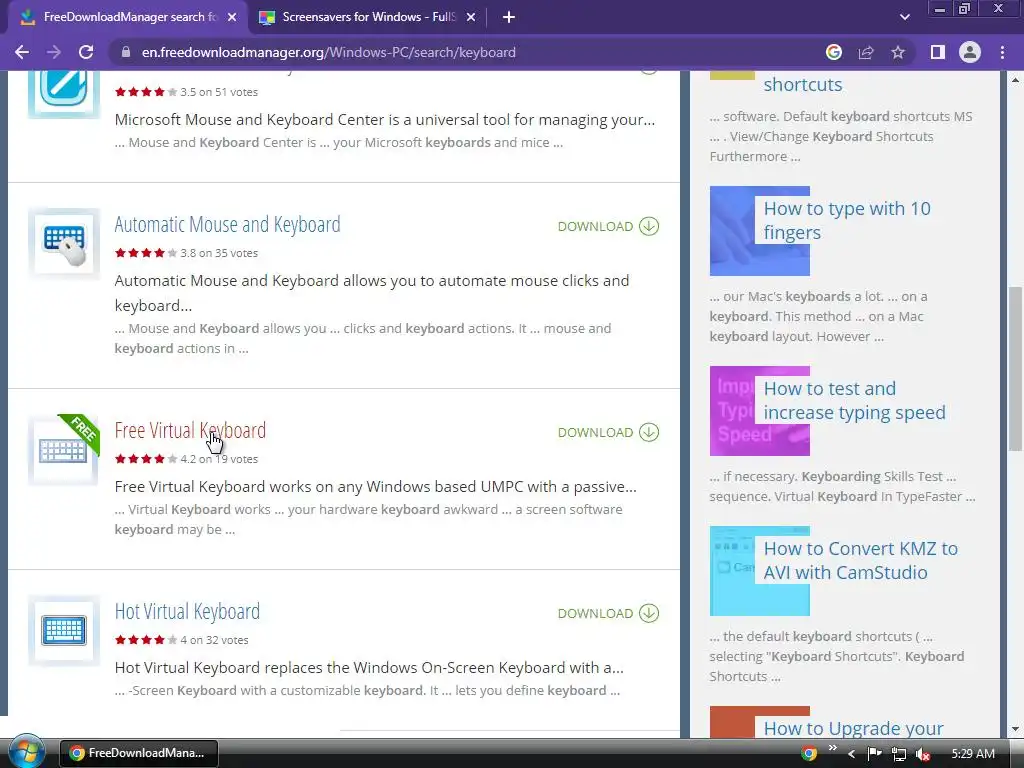Click '4.2 on 19 votes' rating text
Viewport: 1024px width, 768px height.
pyautogui.click(x=219, y=459)
